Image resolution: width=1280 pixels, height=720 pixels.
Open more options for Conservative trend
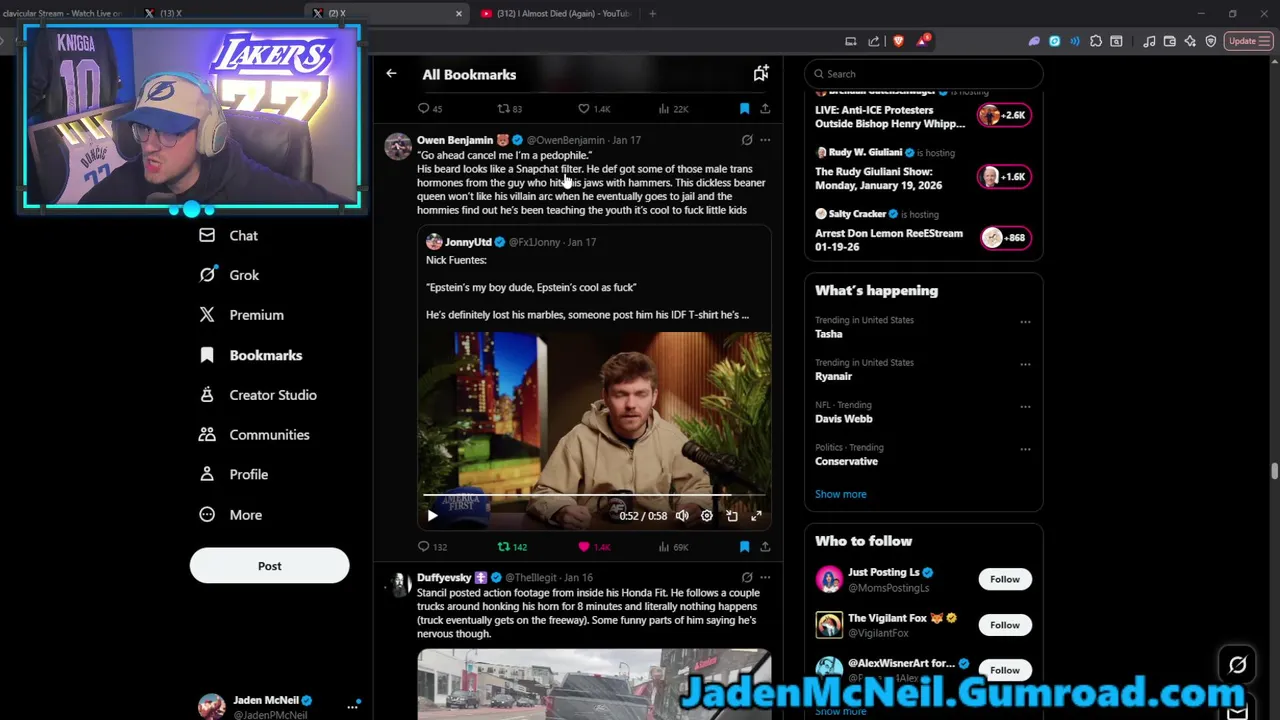[1025, 449]
